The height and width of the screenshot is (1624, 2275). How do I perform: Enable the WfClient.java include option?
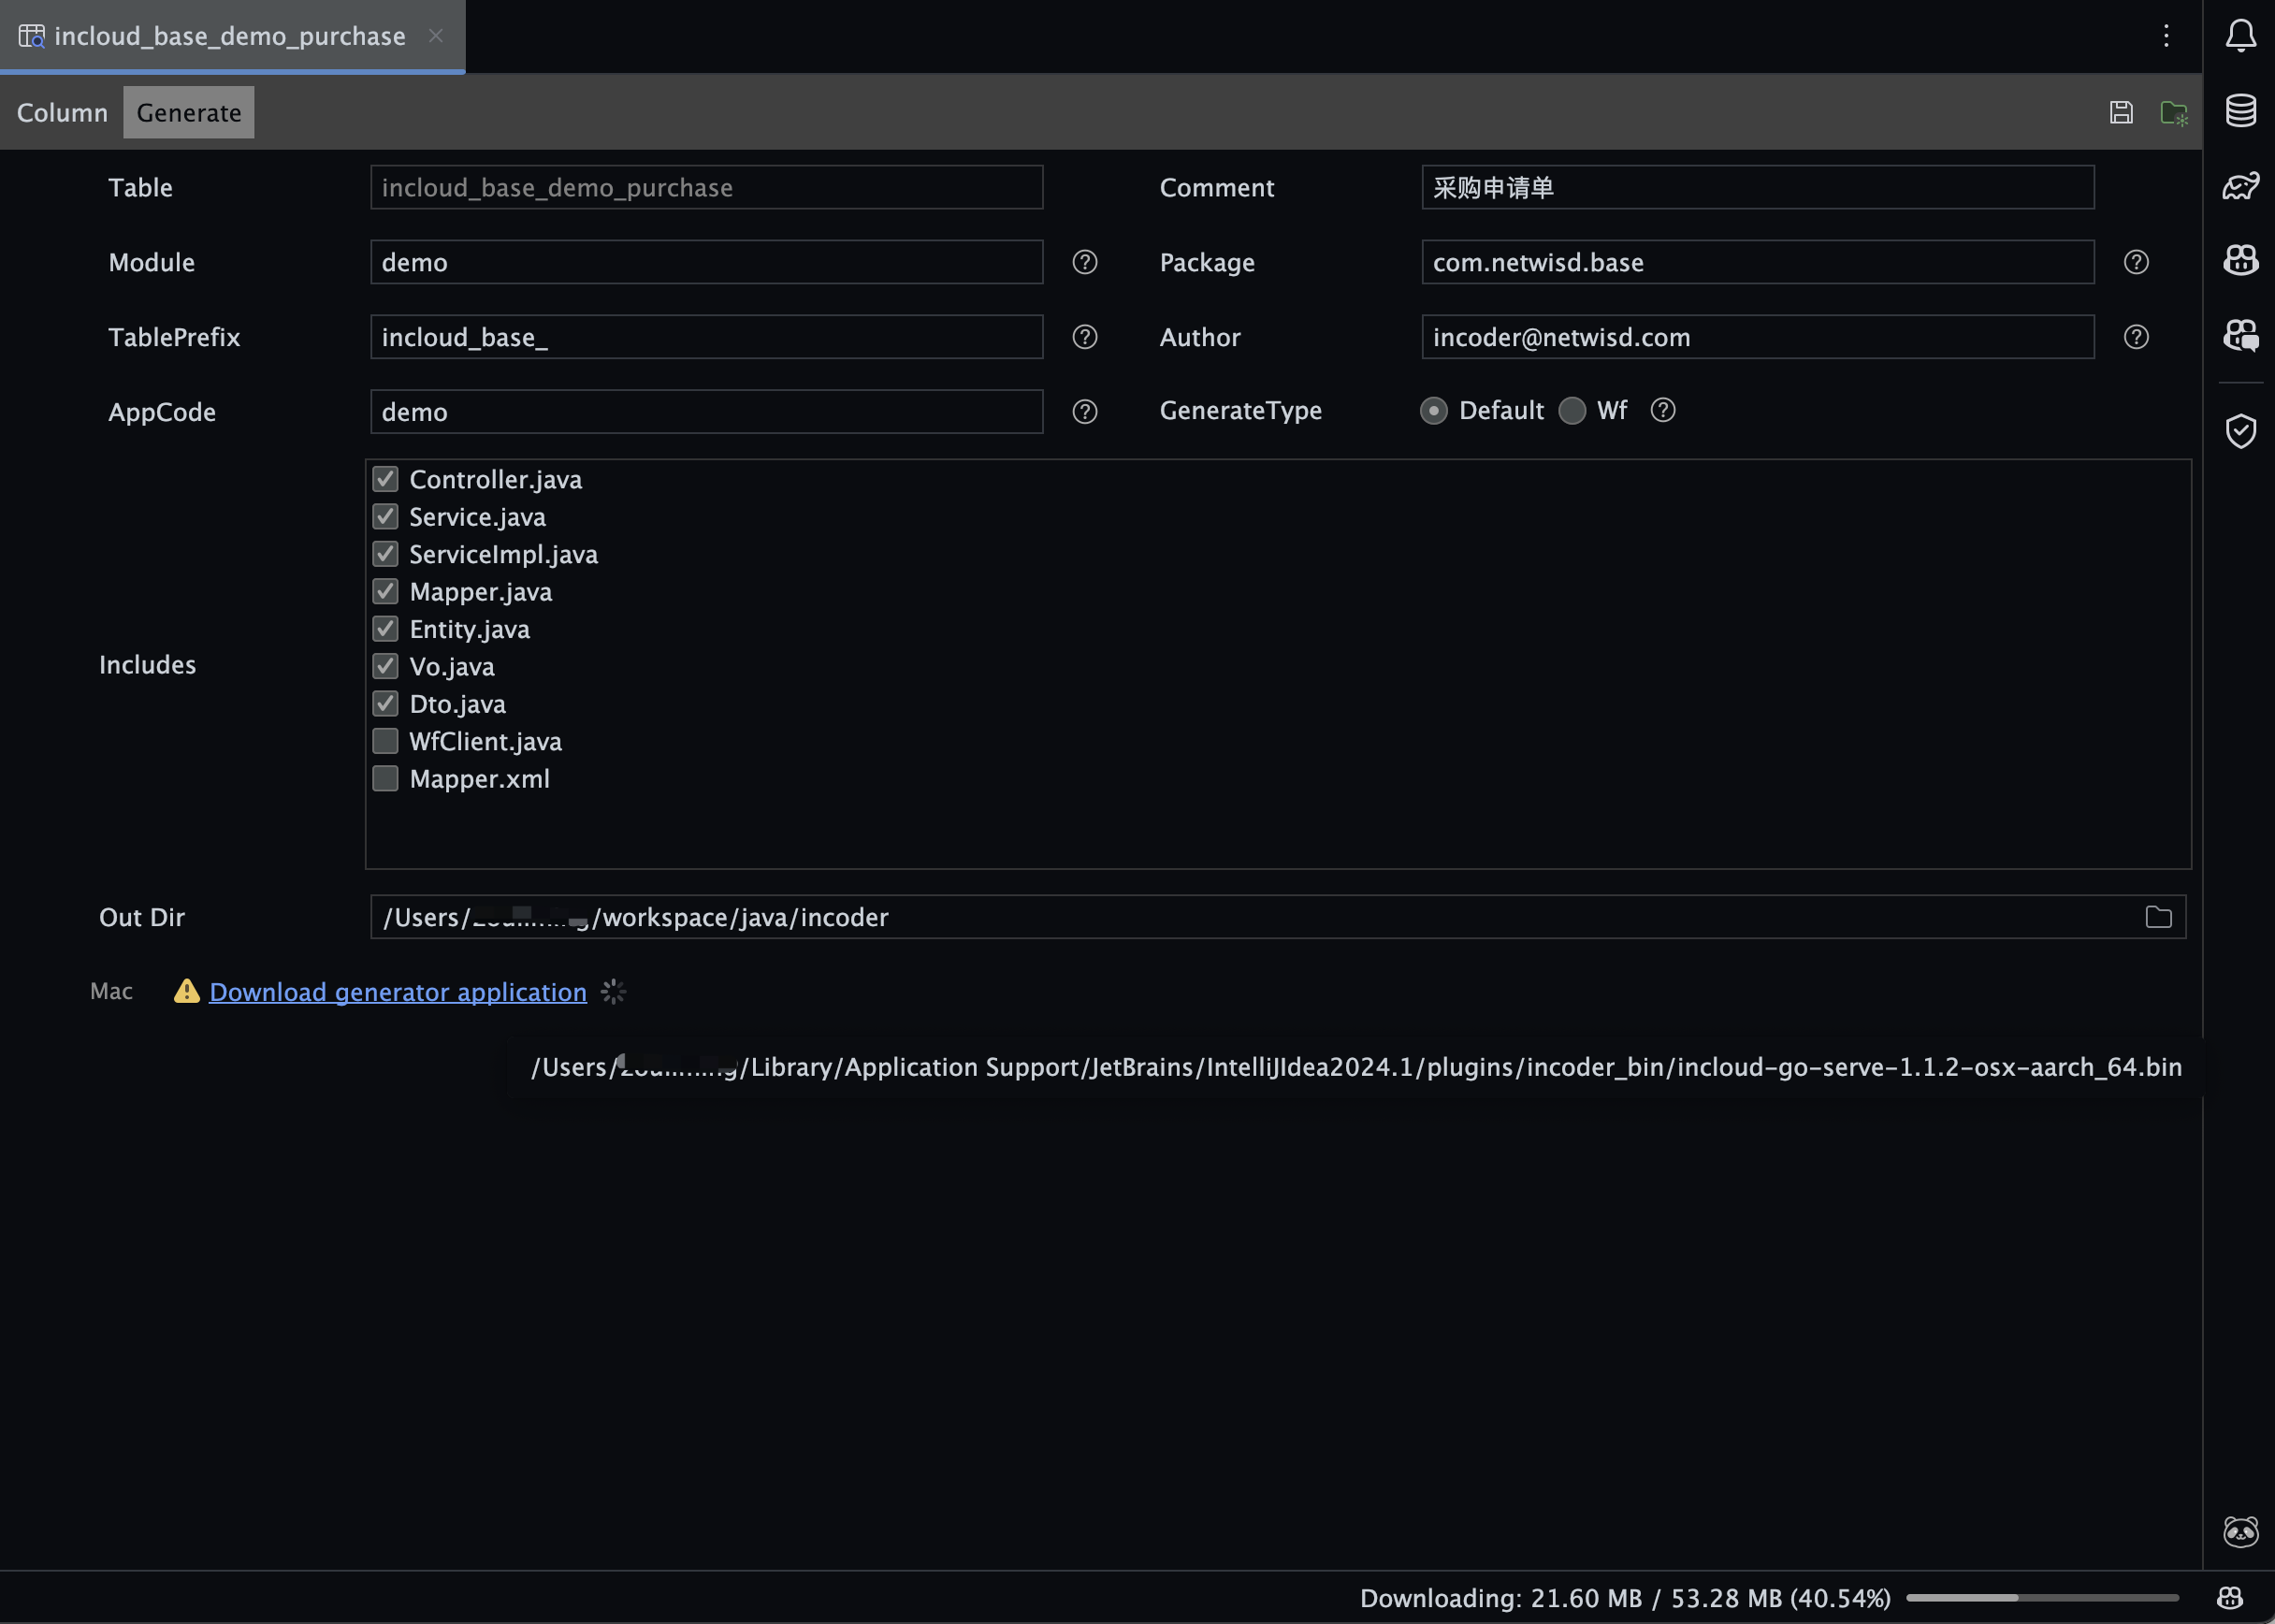click(385, 740)
